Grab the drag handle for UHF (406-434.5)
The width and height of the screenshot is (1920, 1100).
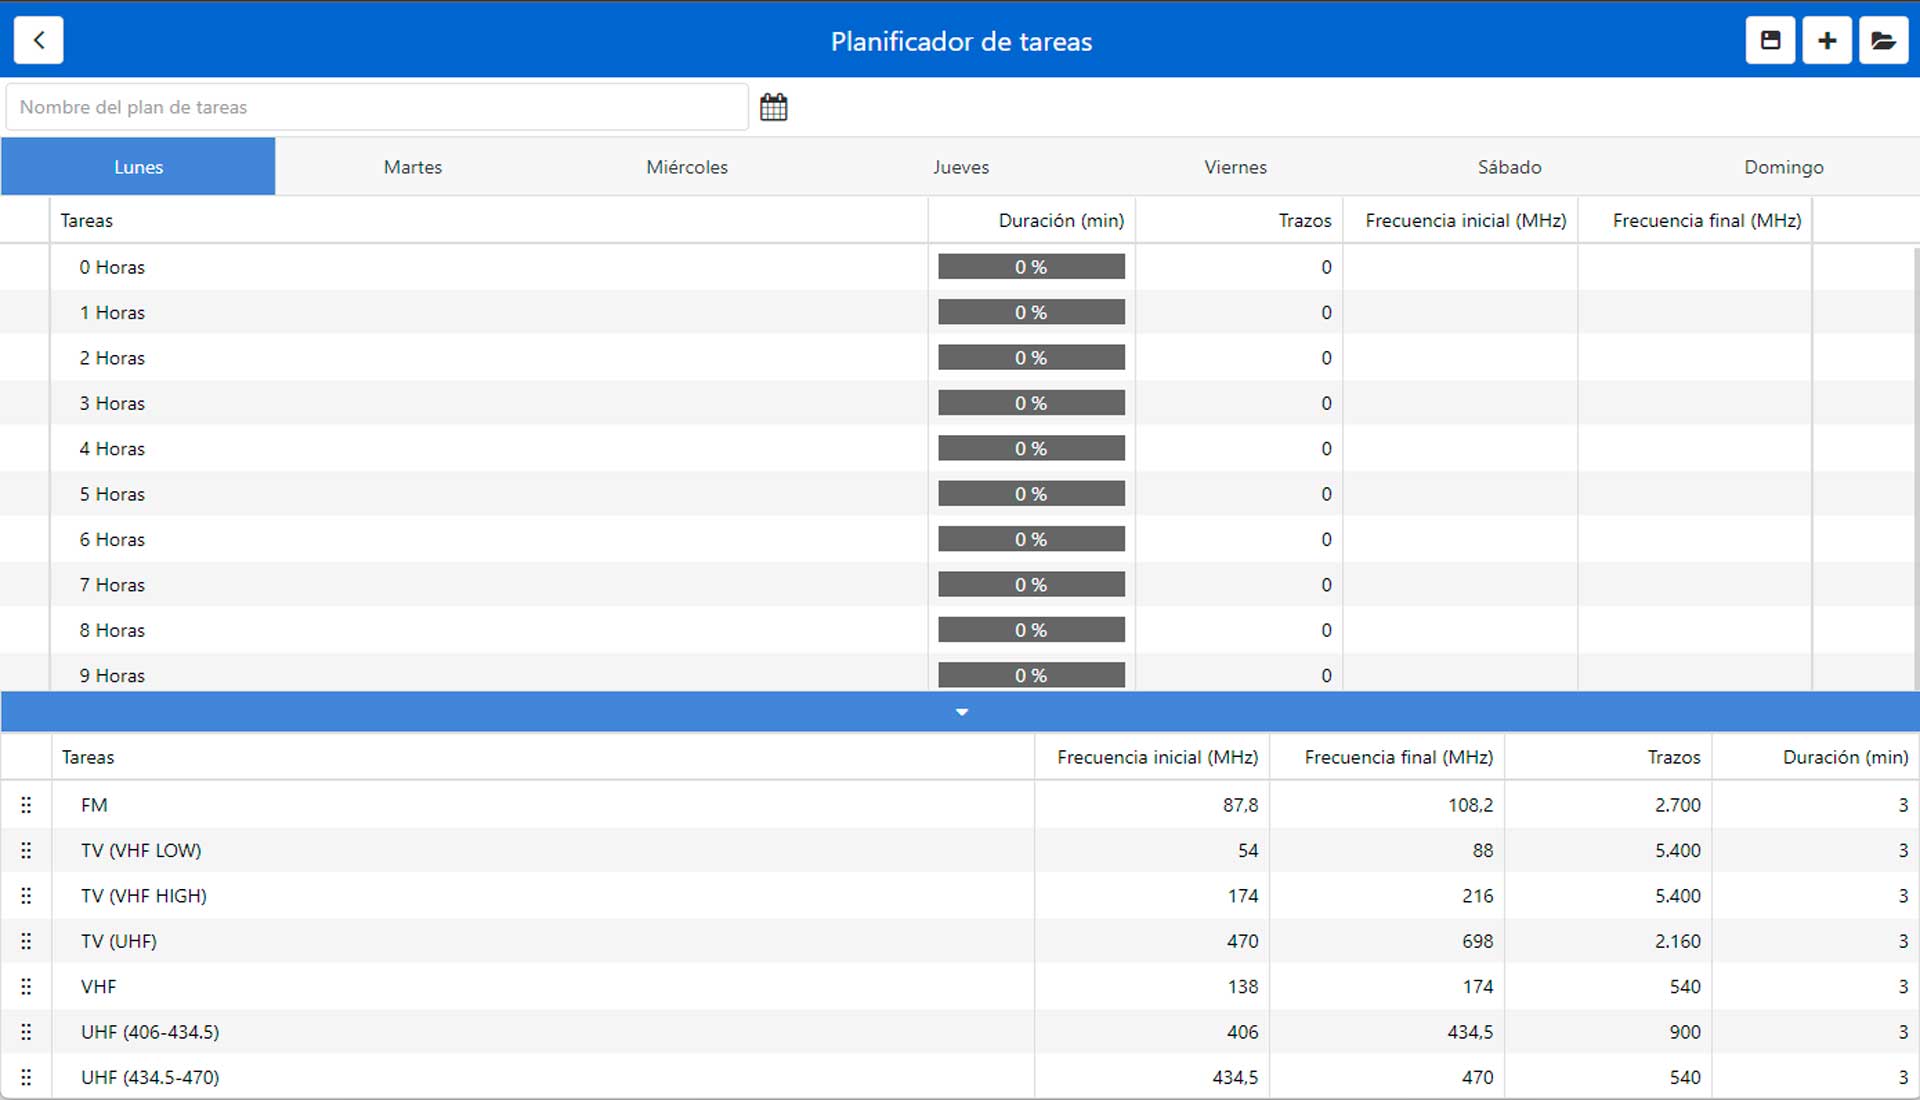tap(26, 1032)
